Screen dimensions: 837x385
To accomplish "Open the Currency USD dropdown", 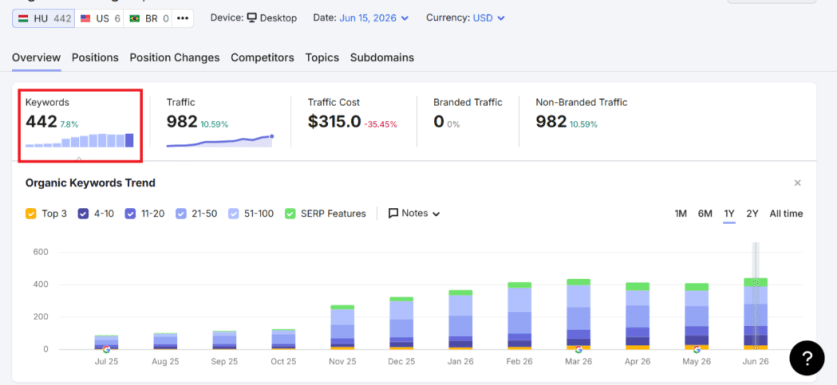I will pyautogui.click(x=488, y=18).
